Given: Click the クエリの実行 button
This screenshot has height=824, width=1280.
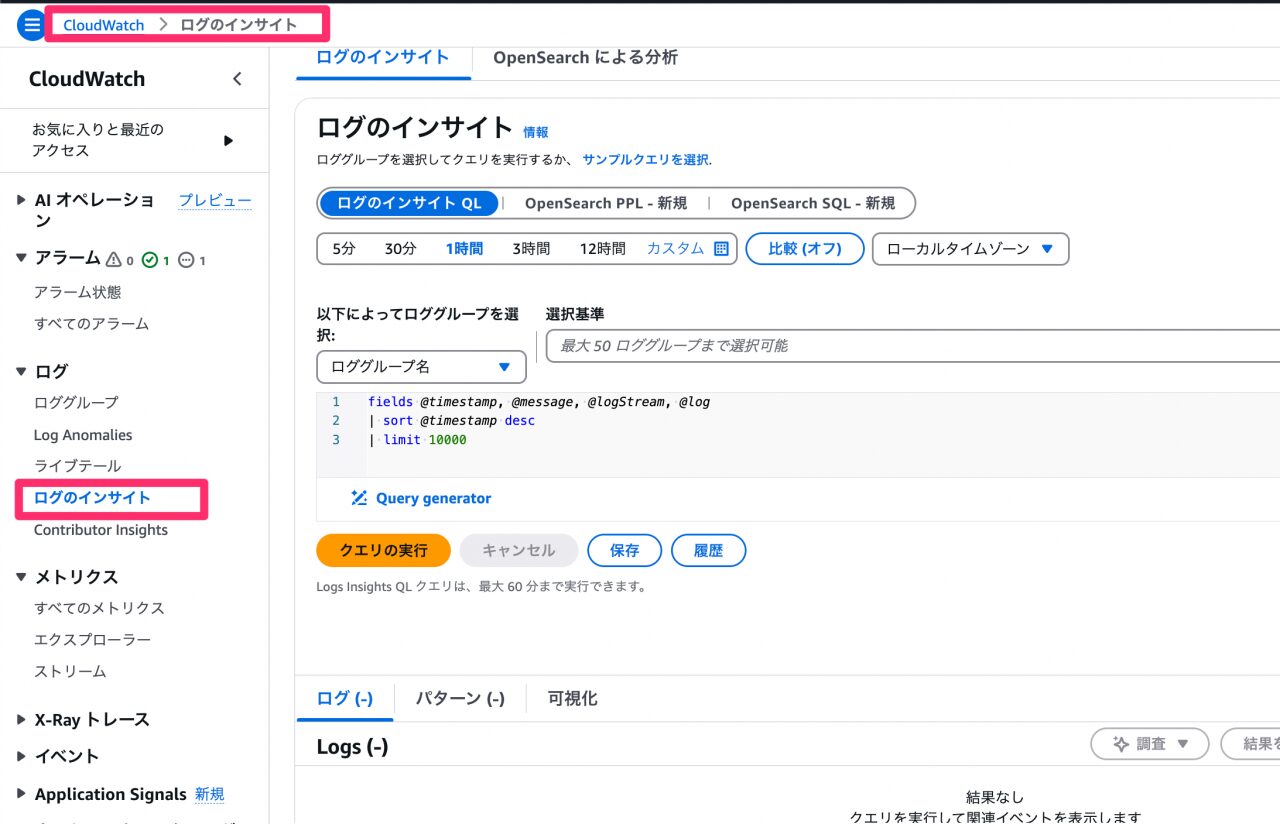Looking at the screenshot, I should [383, 550].
